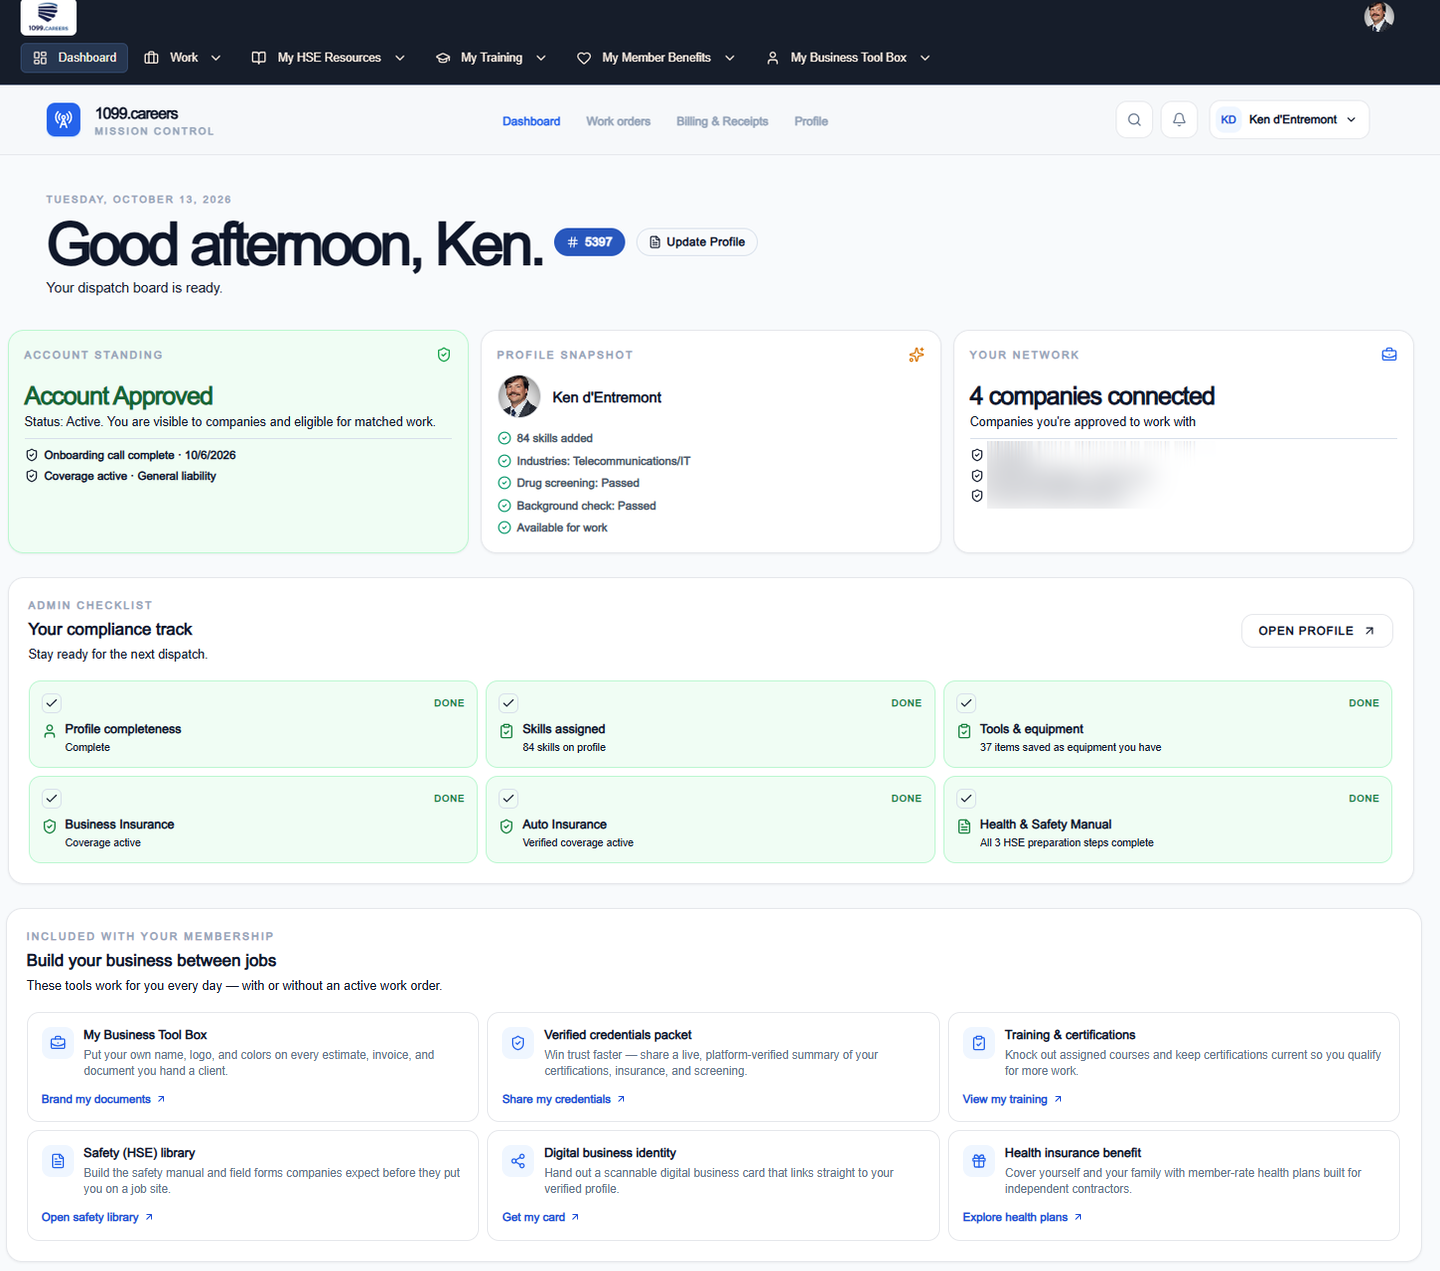Follow the Explore health plans link
Image resolution: width=1440 pixels, height=1271 pixels.
coord(1022,1217)
